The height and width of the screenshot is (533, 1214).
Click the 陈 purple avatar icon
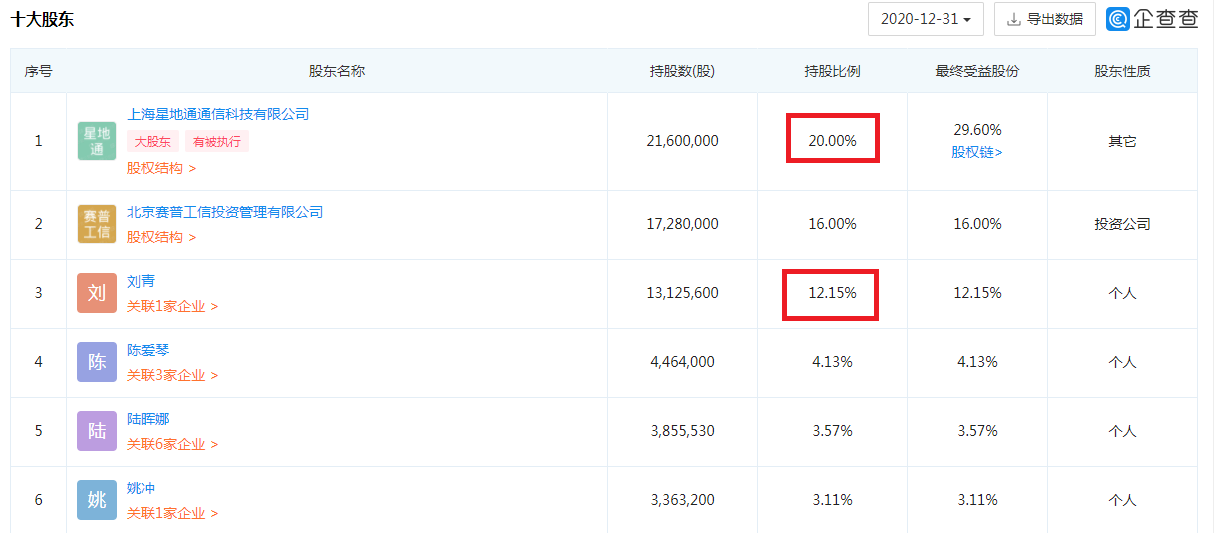(97, 362)
